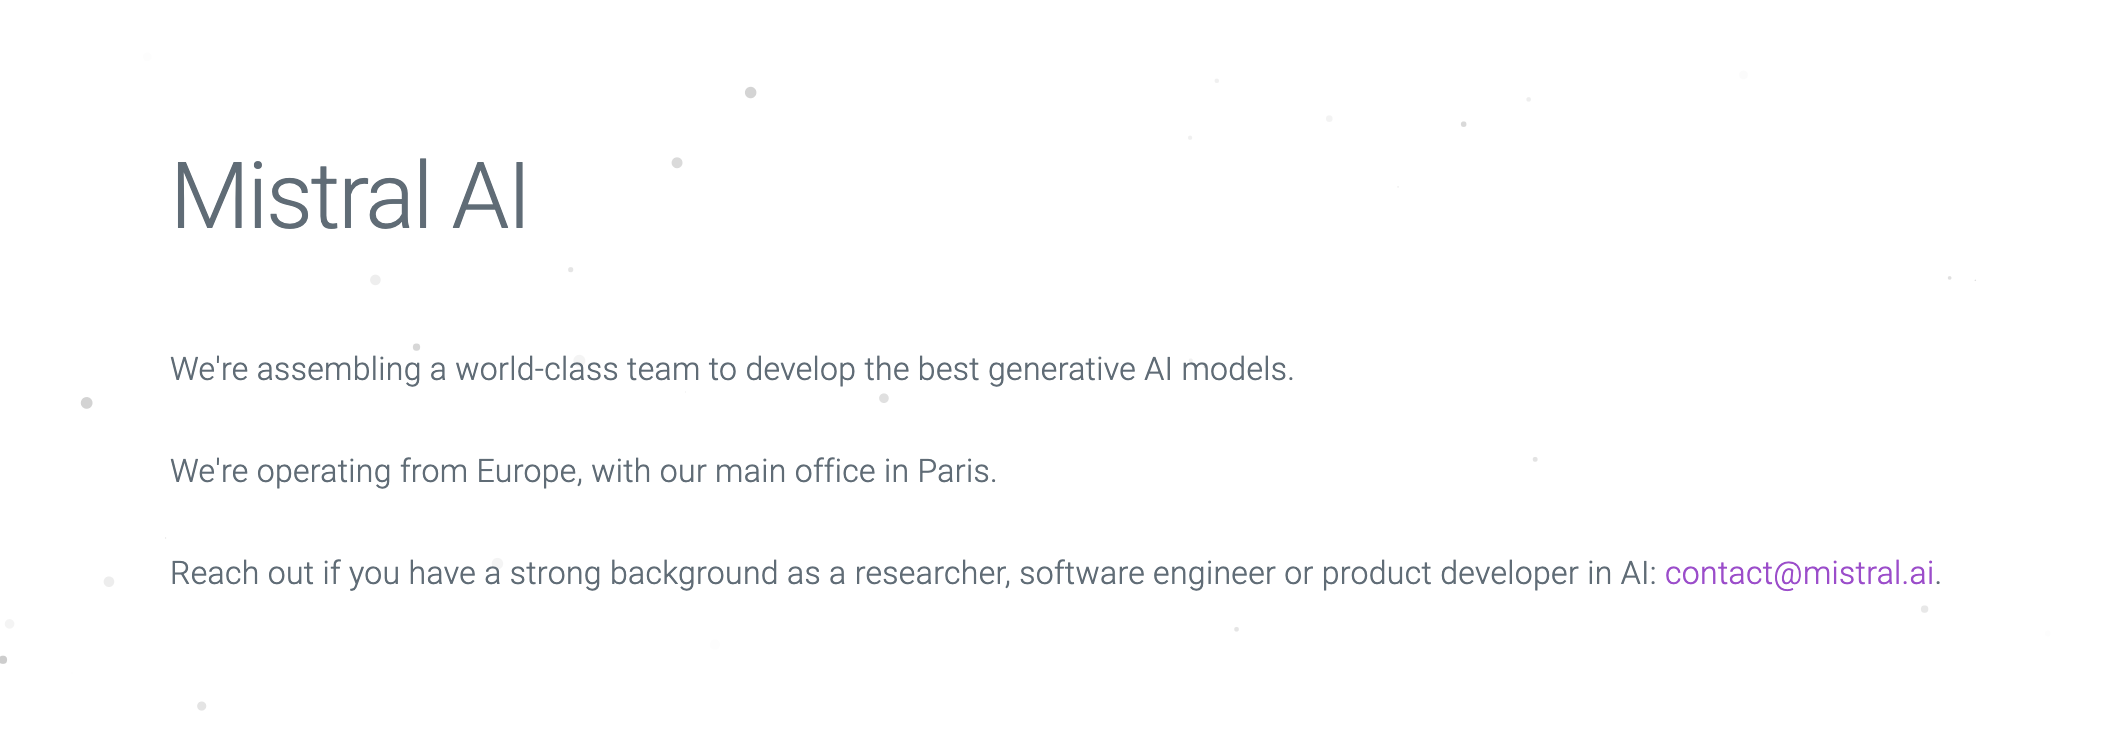
Task: Click the phrase 'generative AI models'
Action: (1138, 369)
